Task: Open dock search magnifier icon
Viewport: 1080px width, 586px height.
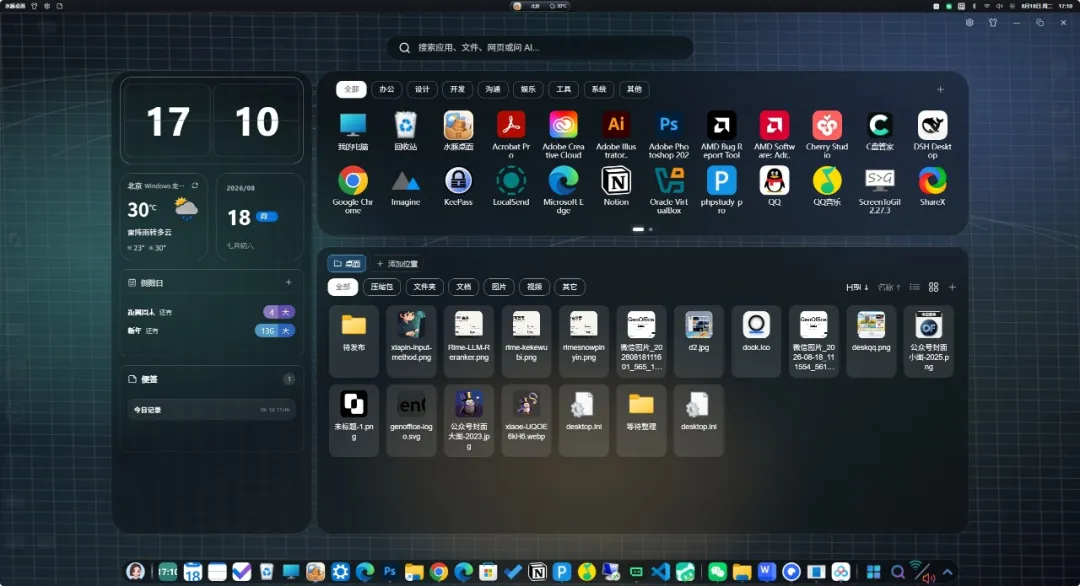Action: 897,572
